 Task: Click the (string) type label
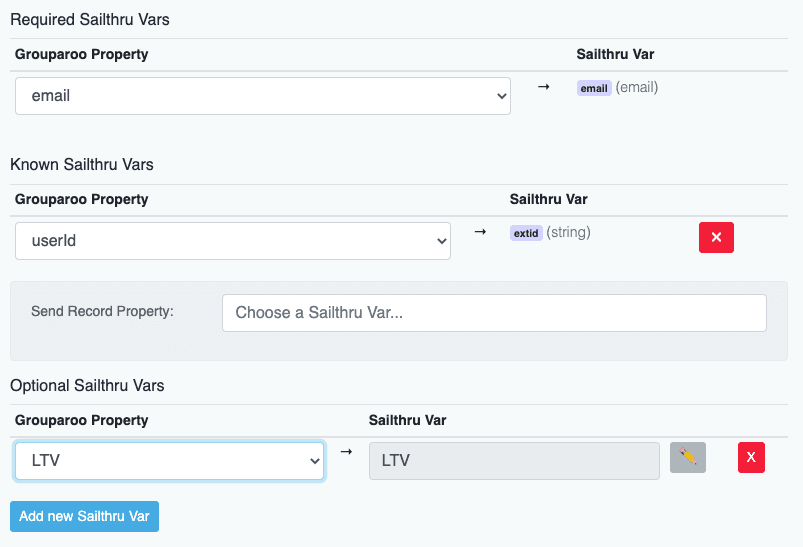(x=568, y=233)
